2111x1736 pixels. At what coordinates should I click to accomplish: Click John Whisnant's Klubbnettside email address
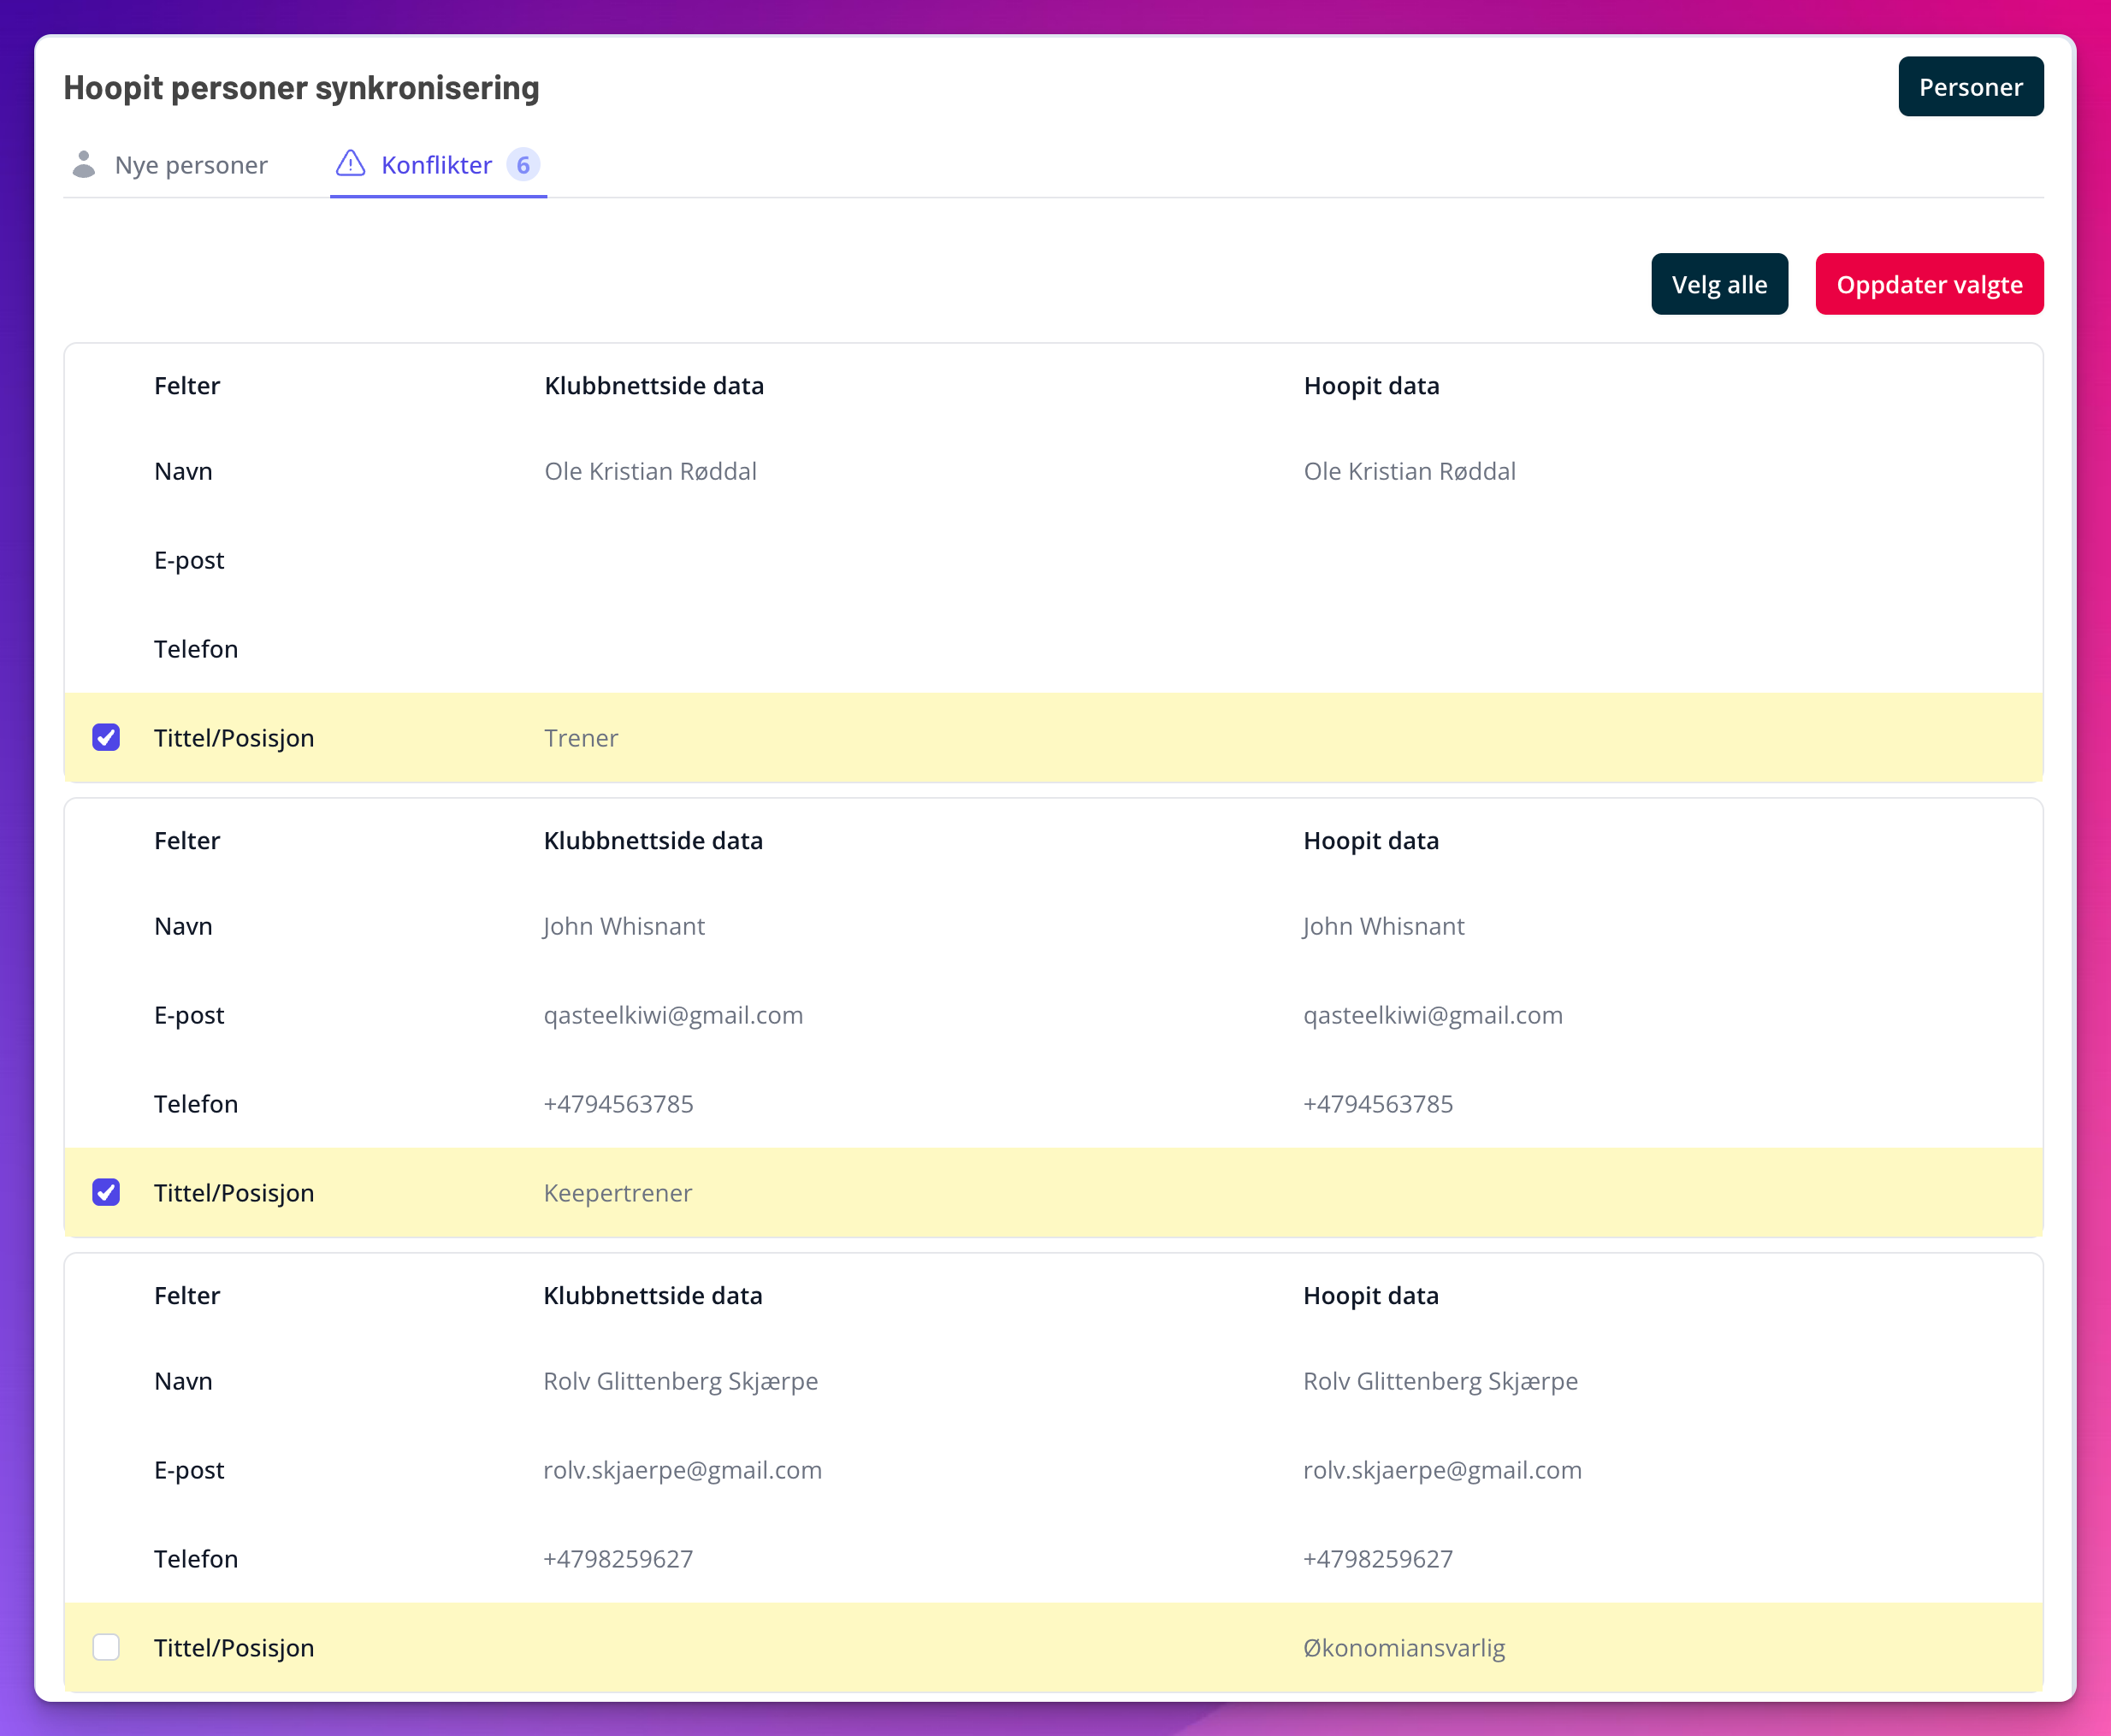pos(673,1016)
